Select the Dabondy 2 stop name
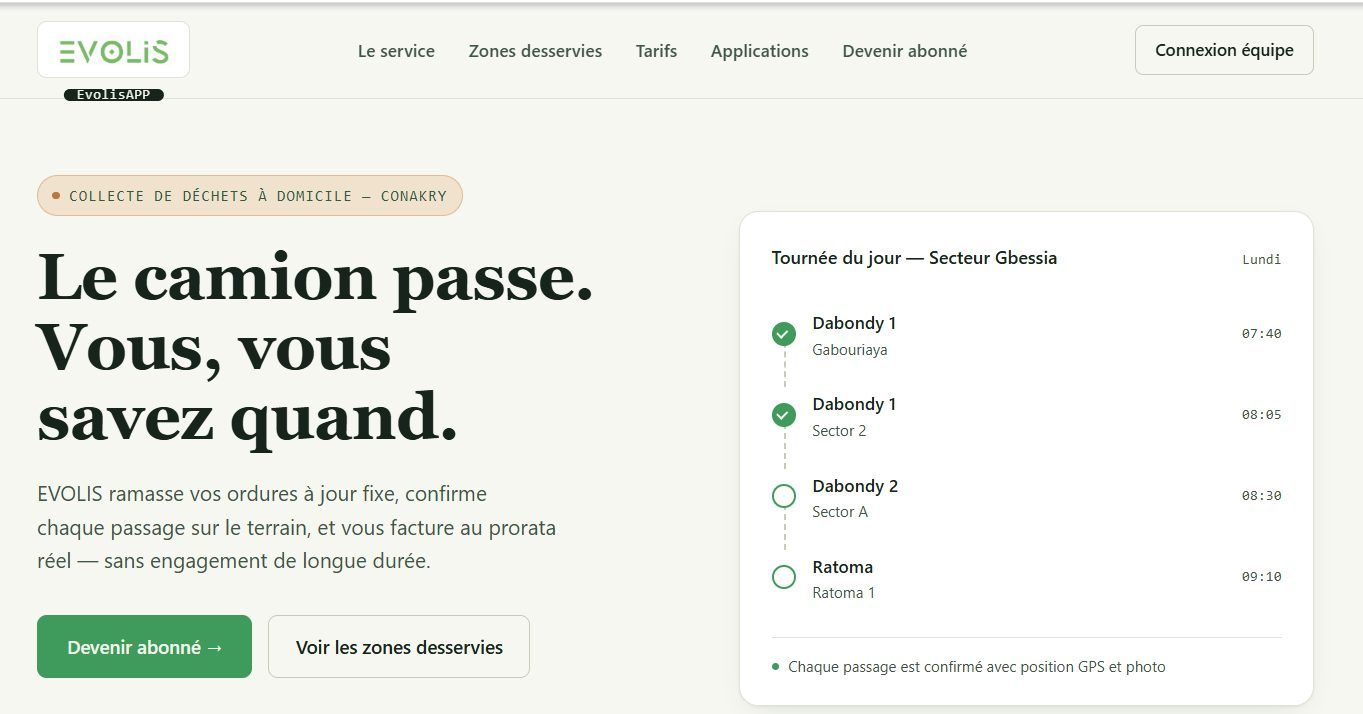Image resolution: width=1363 pixels, height=714 pixels. 855,486
